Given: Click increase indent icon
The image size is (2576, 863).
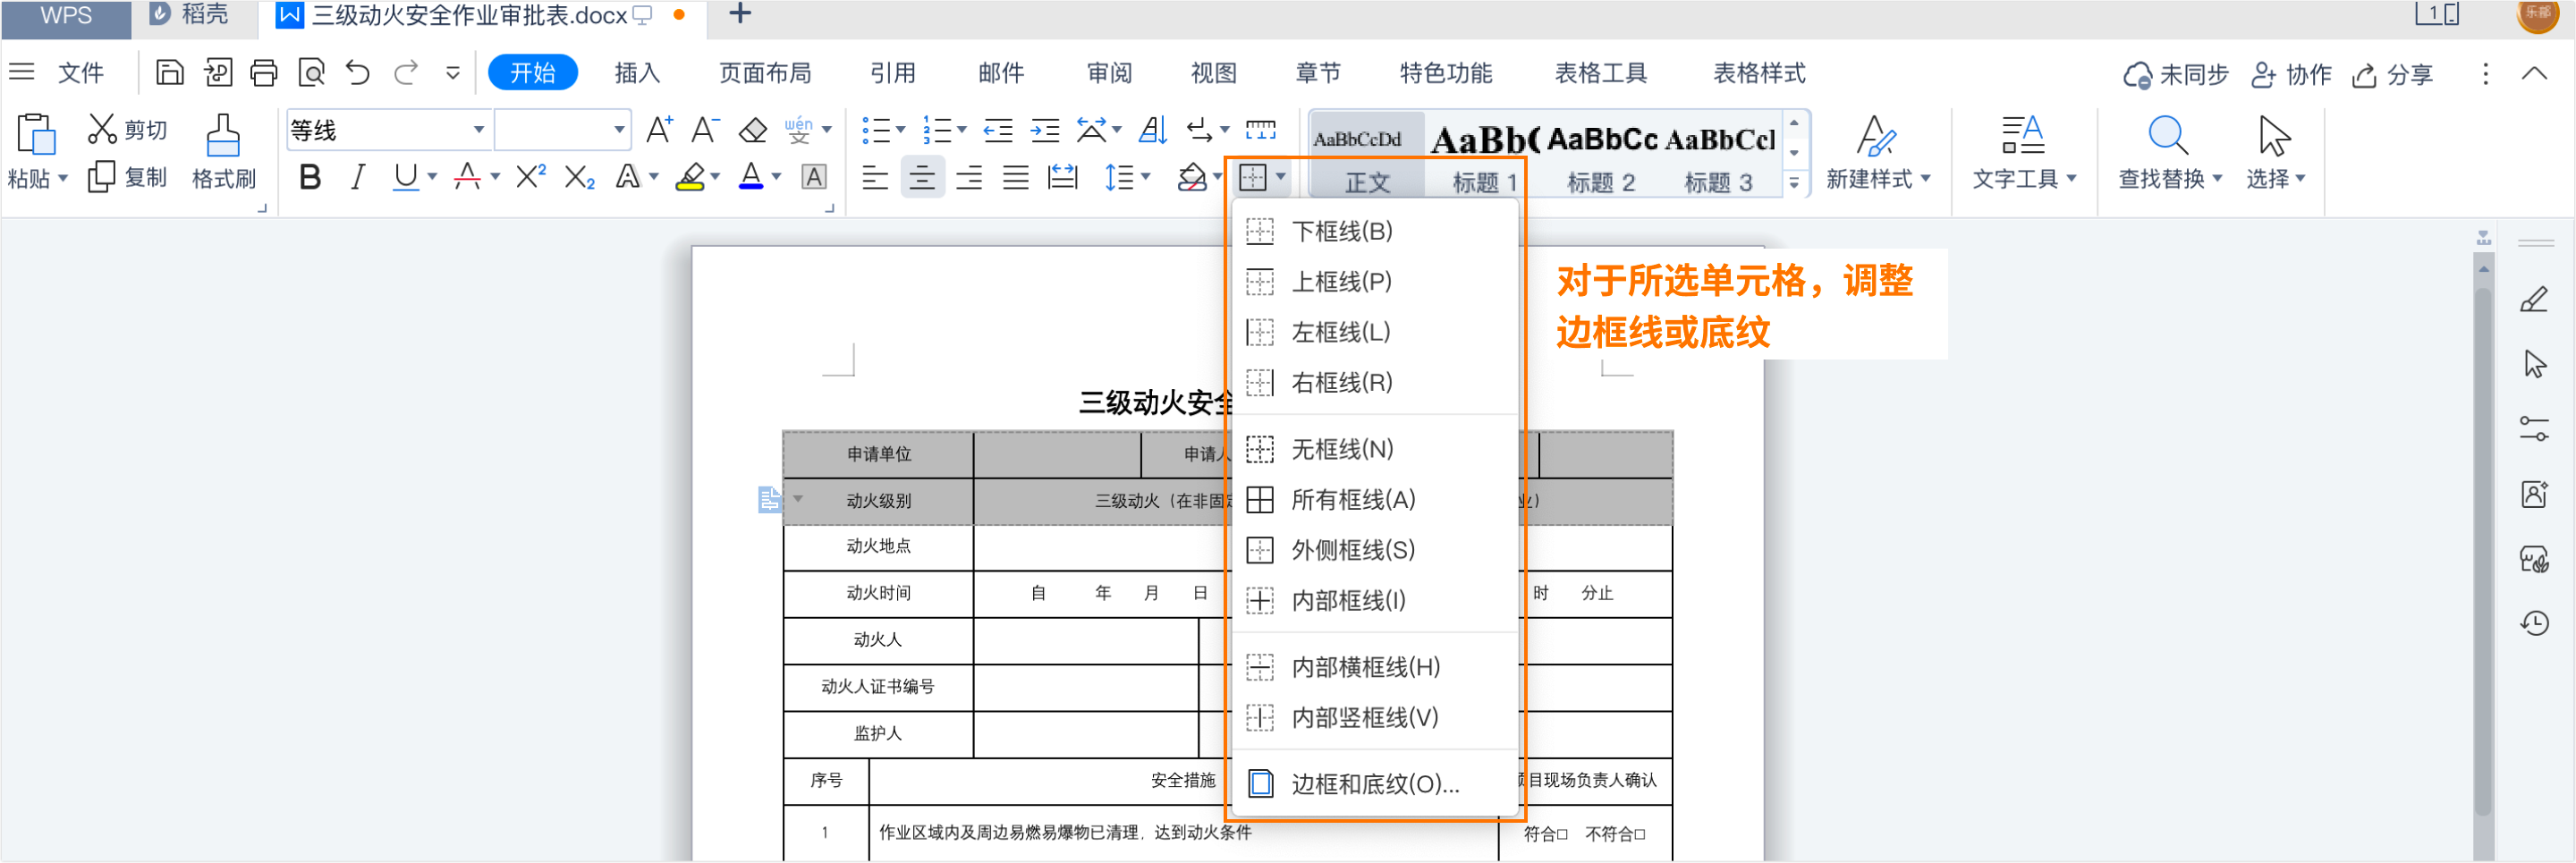Looking at the screenshot, I should tap(1045, 130).
